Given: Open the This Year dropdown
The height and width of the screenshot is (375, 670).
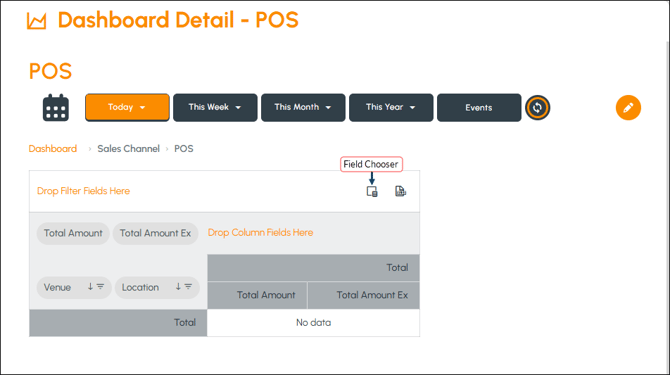Looking at the screenshot, I should pyautogui.click(x=391, y=107).
